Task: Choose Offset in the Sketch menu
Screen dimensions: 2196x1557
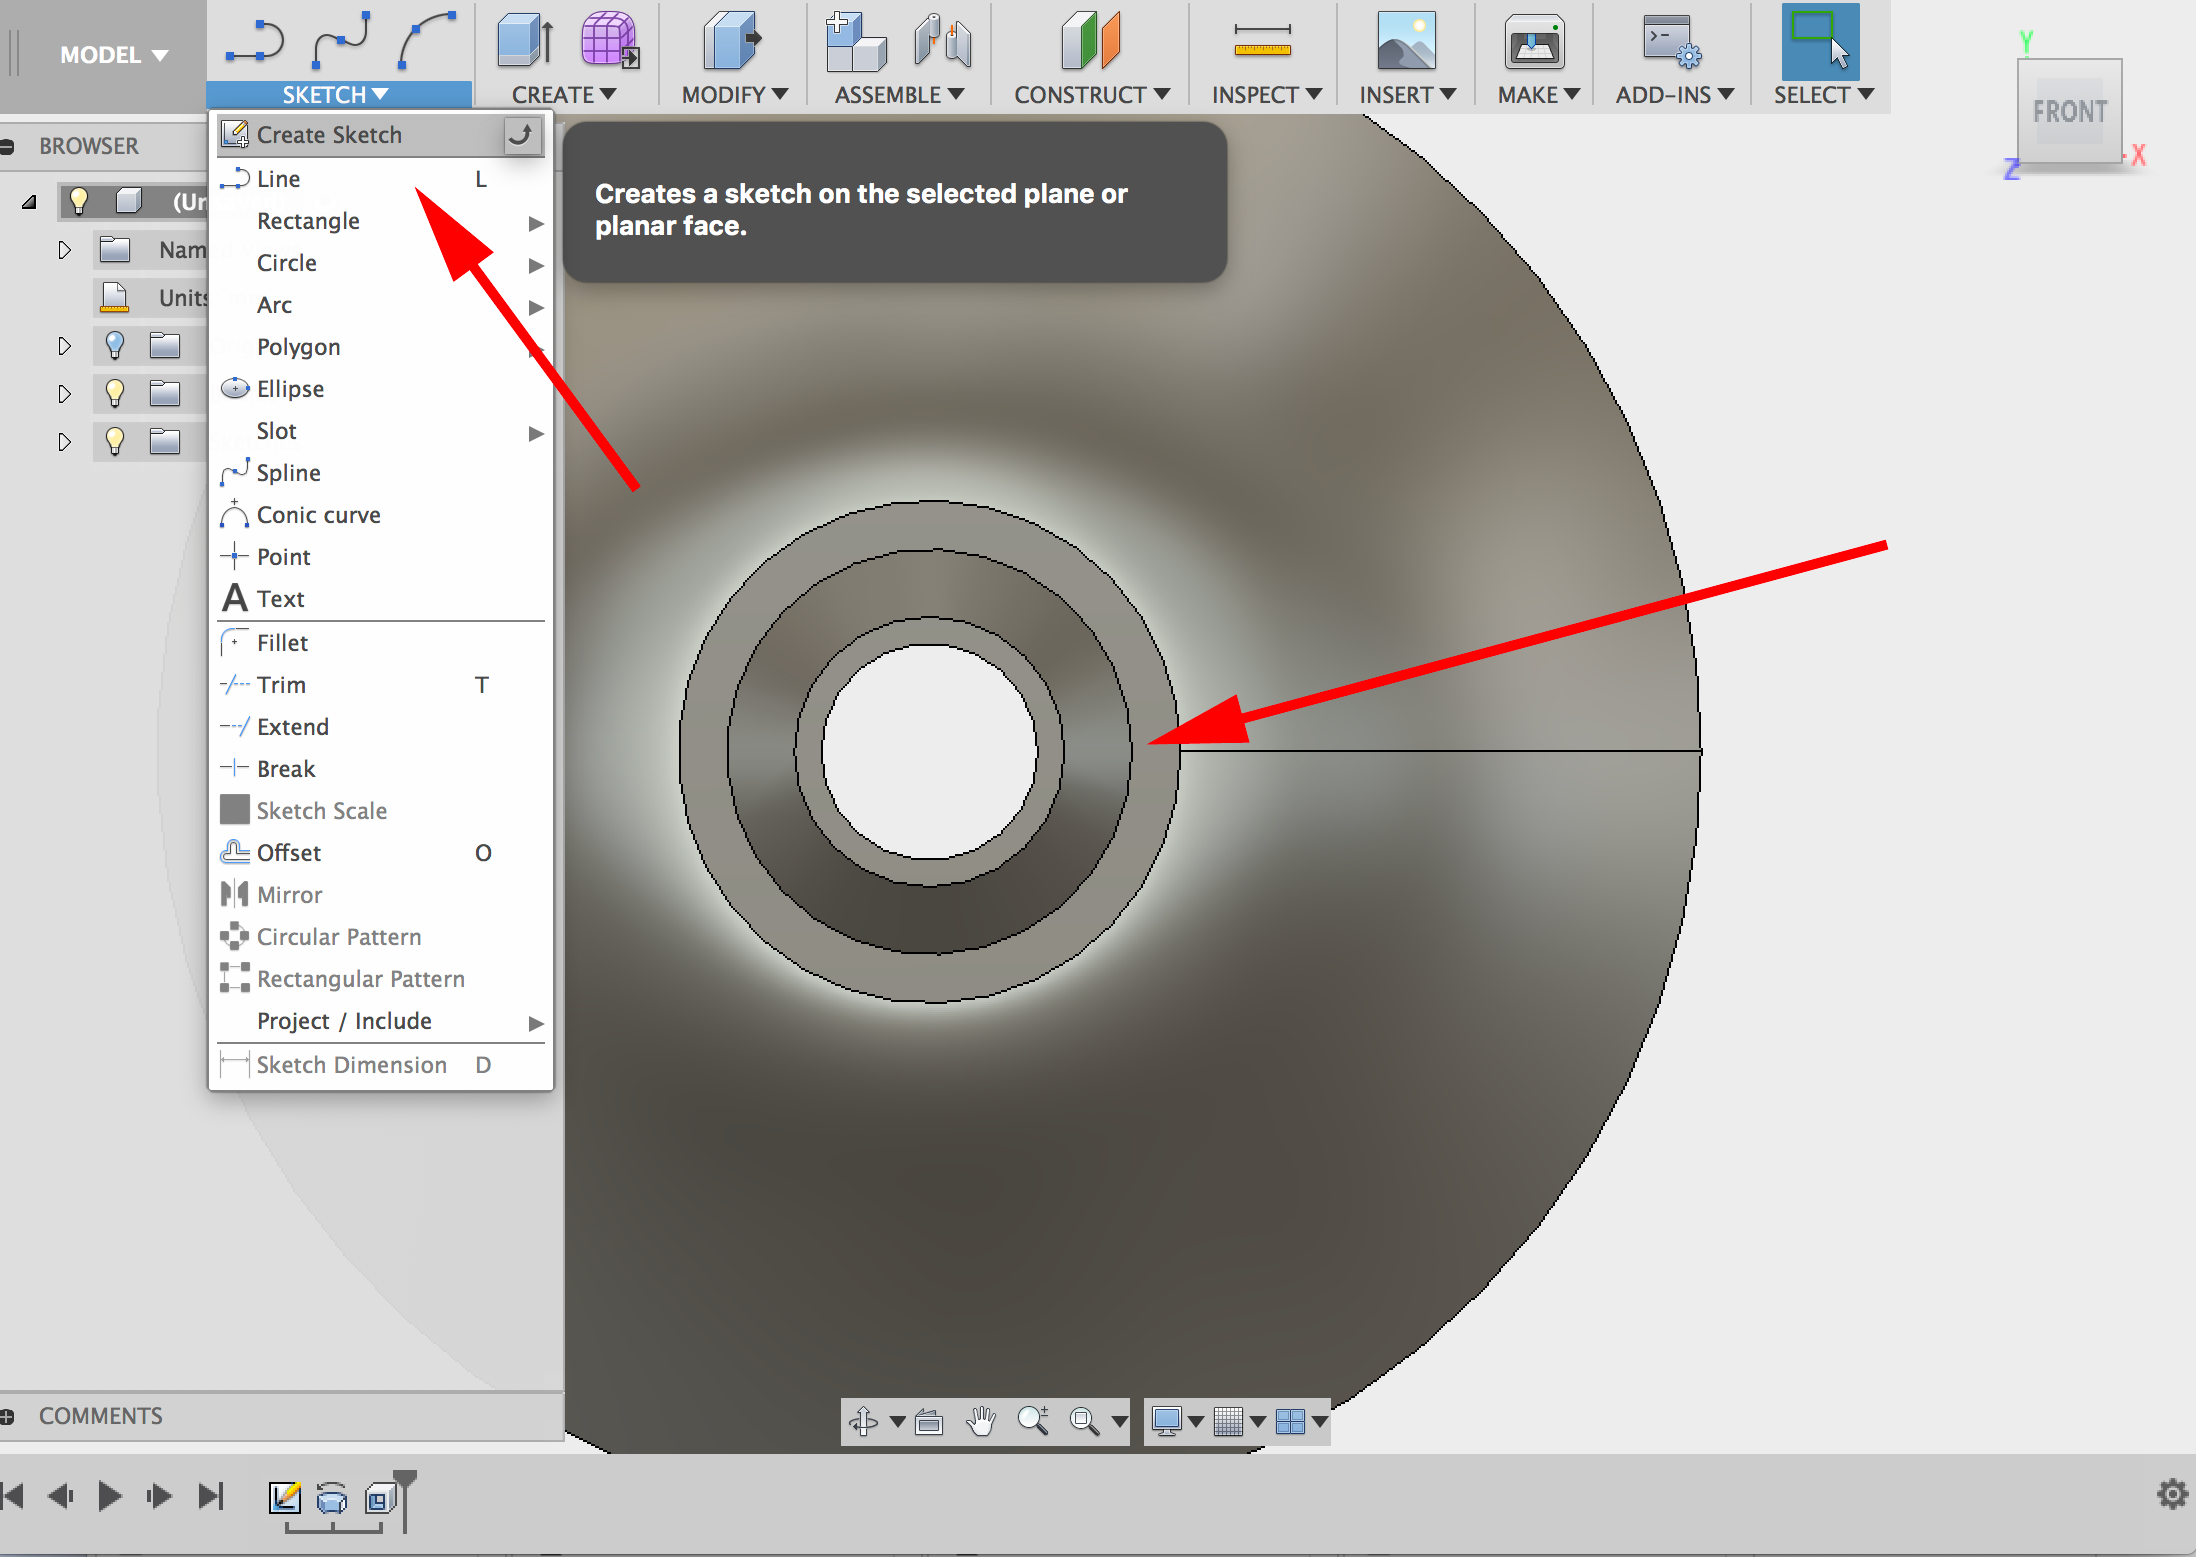Action: pyautogui.click(x=381, y=853)
